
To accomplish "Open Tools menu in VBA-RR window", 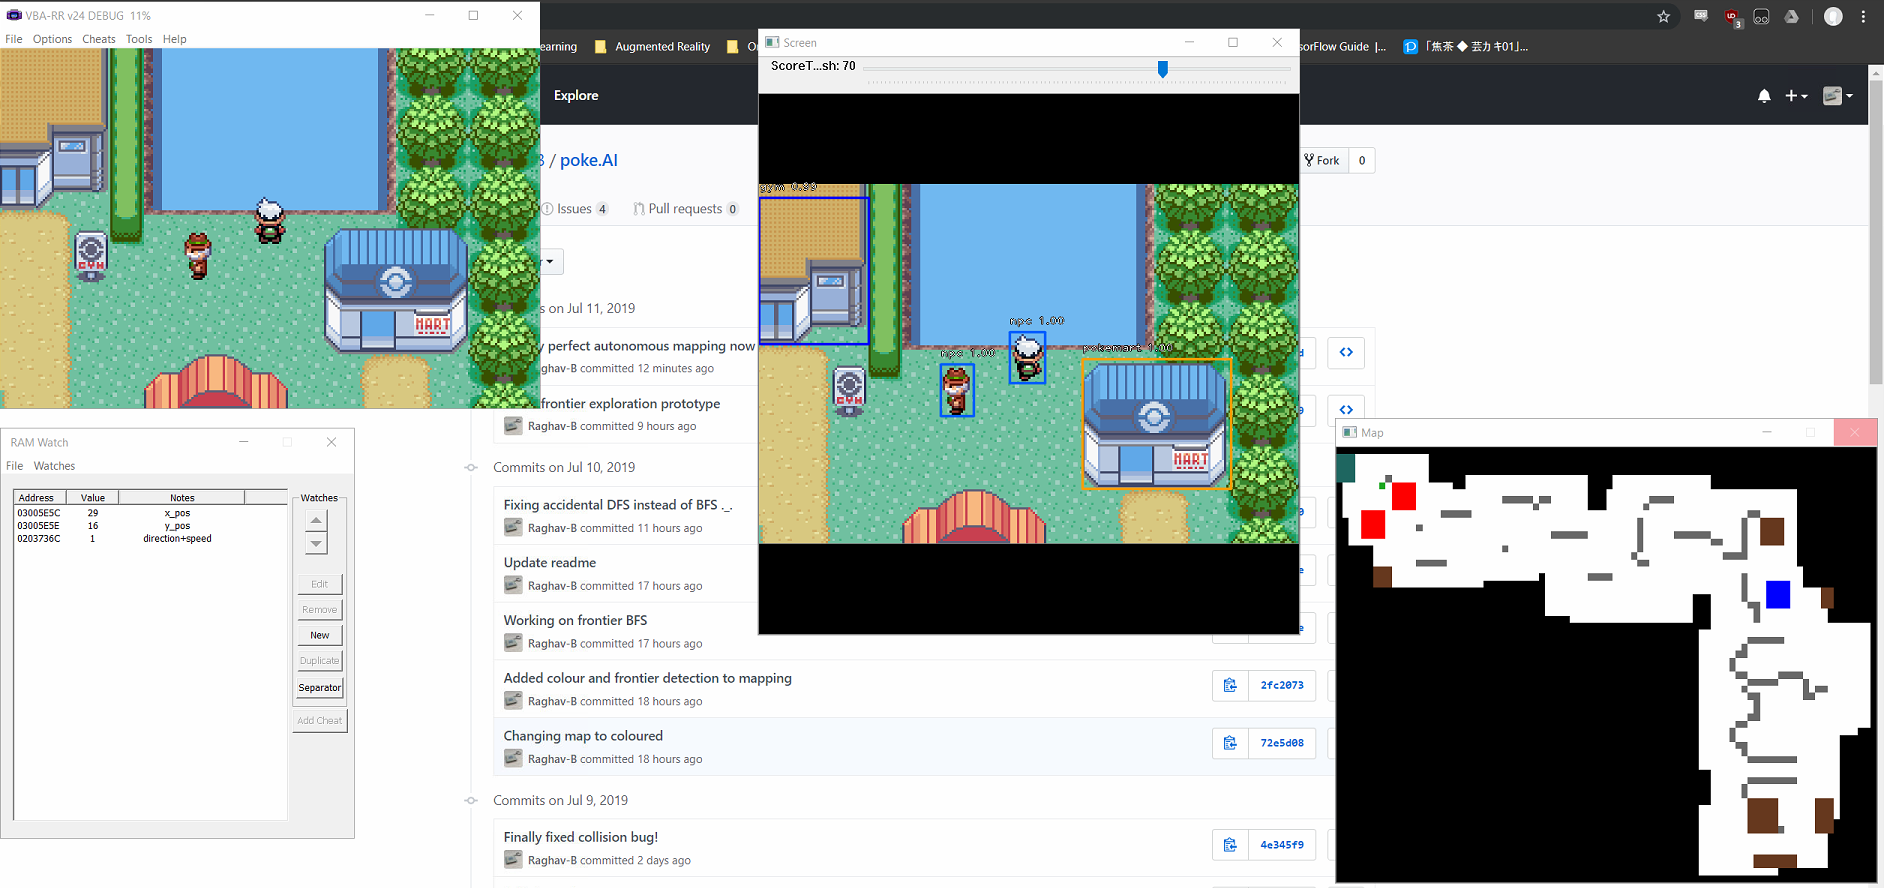I will tap(139, 39).
